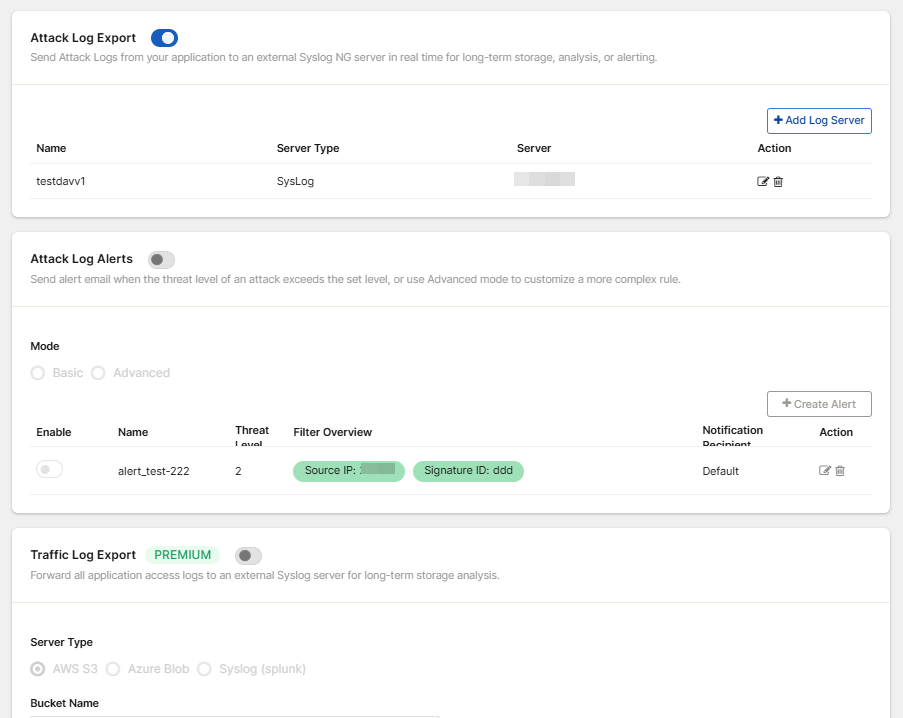This screenshot has height=718, width=903.
Task: Delete the alert_test-222 alert
Action: pyautogui.click(x=840, y=471)
